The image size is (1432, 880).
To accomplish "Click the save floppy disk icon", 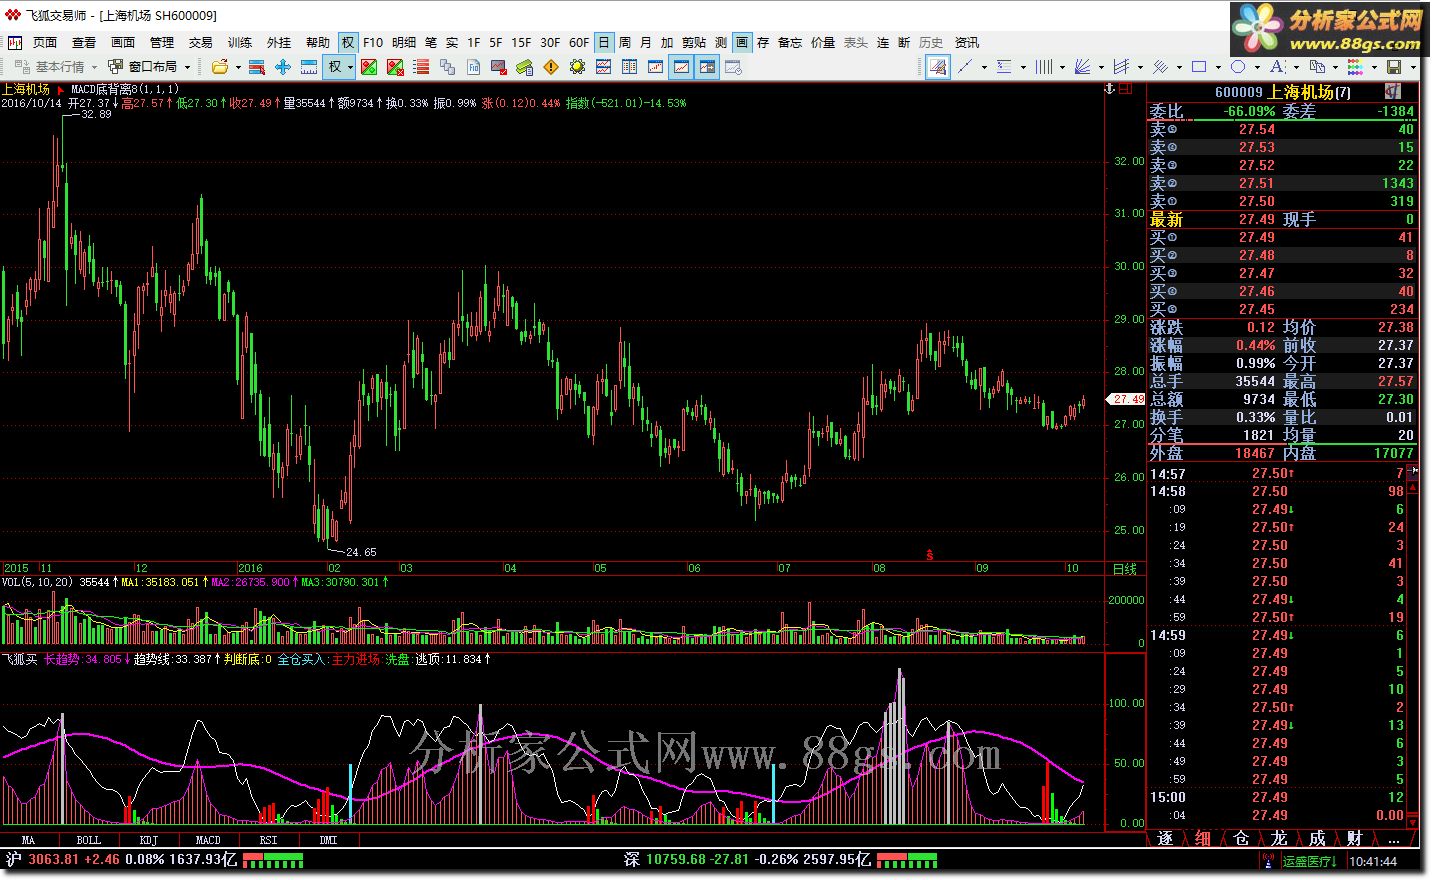I will click(1394, 67).
